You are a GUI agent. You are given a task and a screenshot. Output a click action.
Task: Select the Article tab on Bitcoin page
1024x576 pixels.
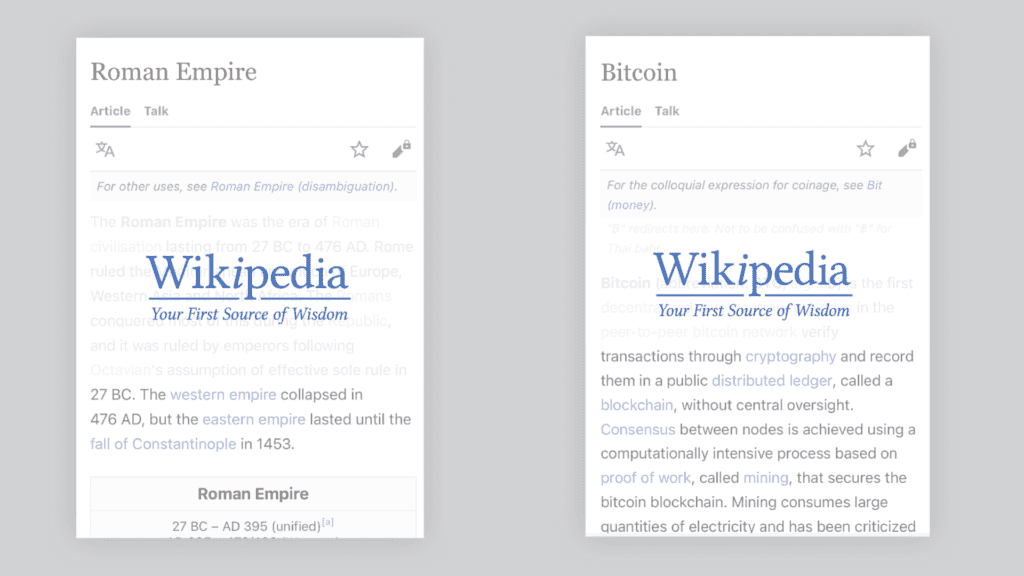coord(621,111)
